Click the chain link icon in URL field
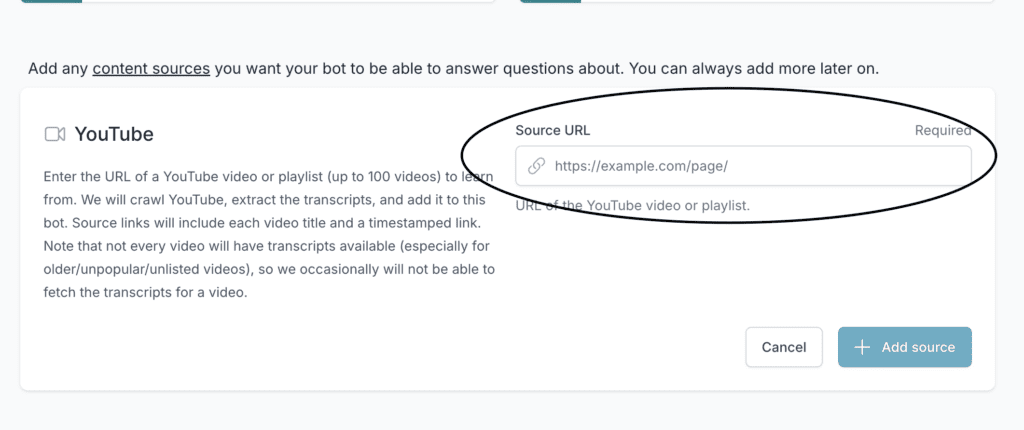The image size is (1024, 430). (x=536, y=166)
